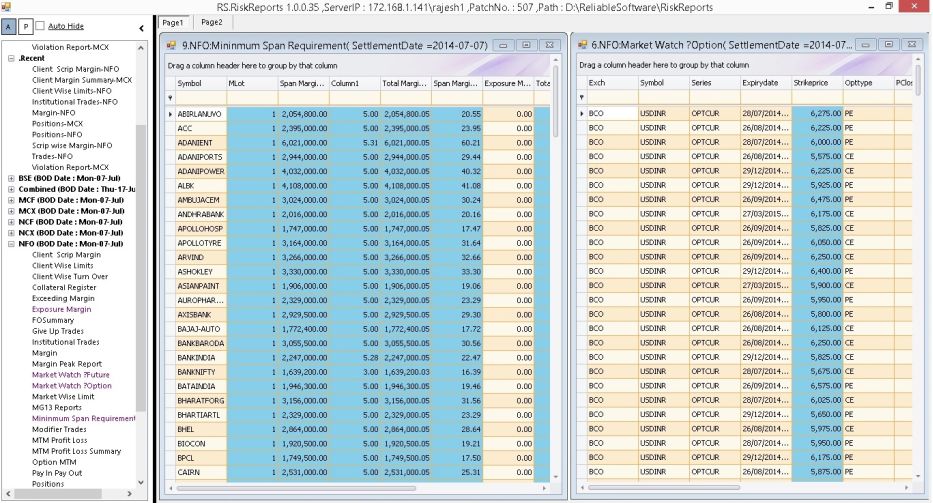
Task: Close the Market Watch ?Option window
Action: point(912,45)
